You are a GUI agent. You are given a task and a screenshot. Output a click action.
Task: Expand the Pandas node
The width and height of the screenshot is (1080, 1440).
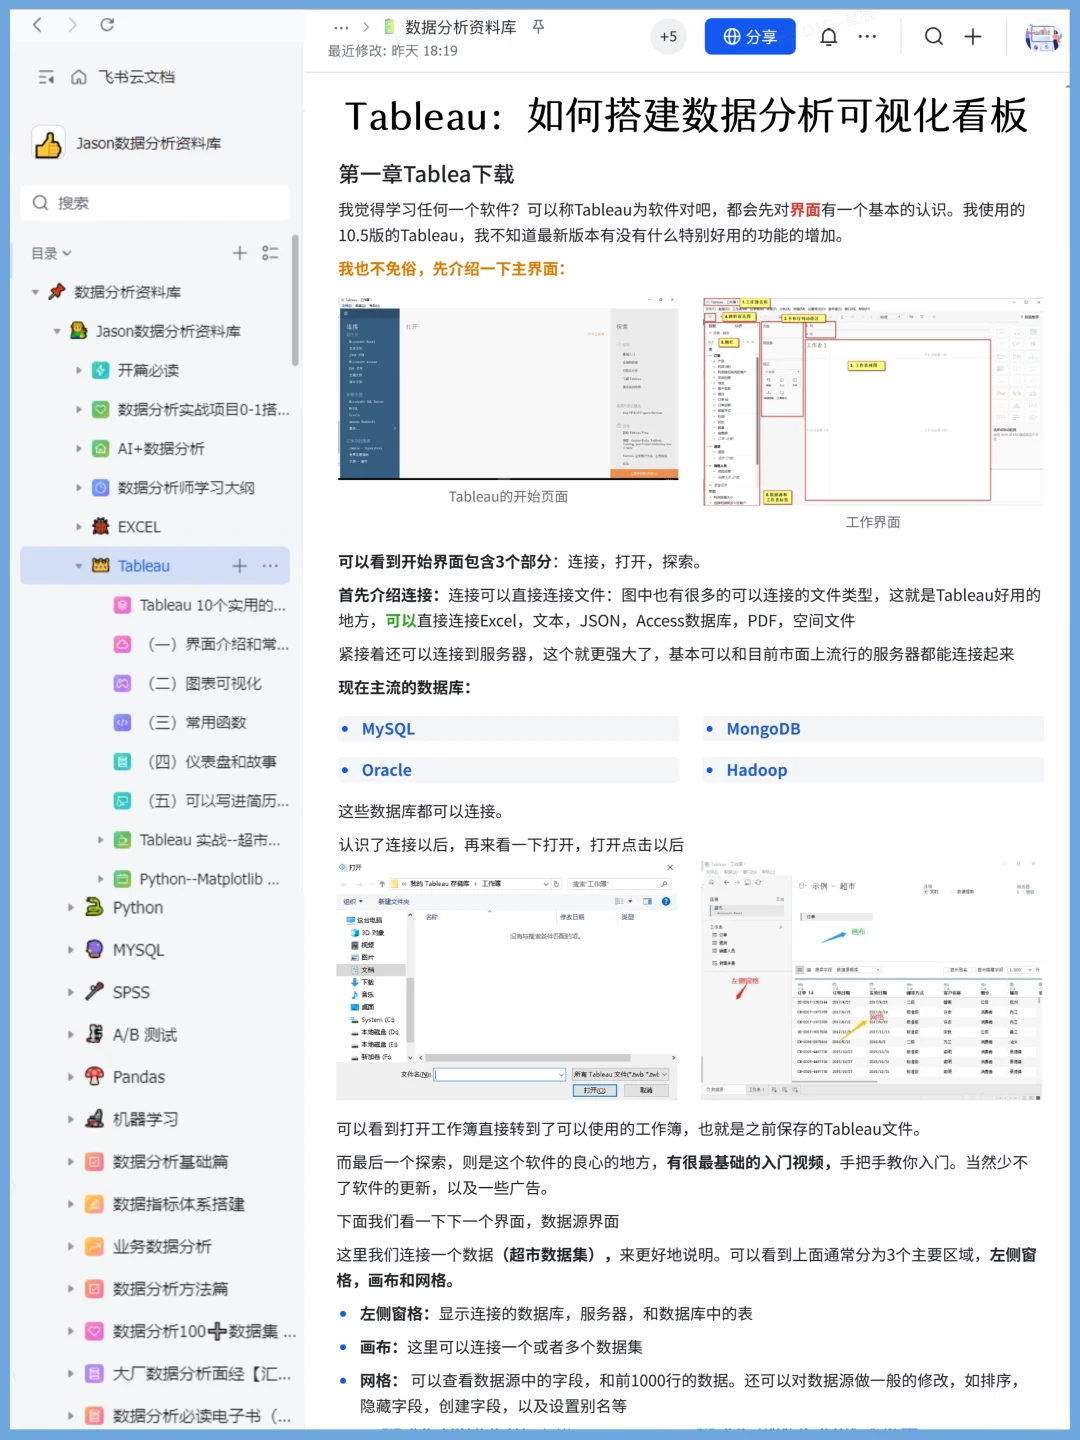pos(70,1077)
